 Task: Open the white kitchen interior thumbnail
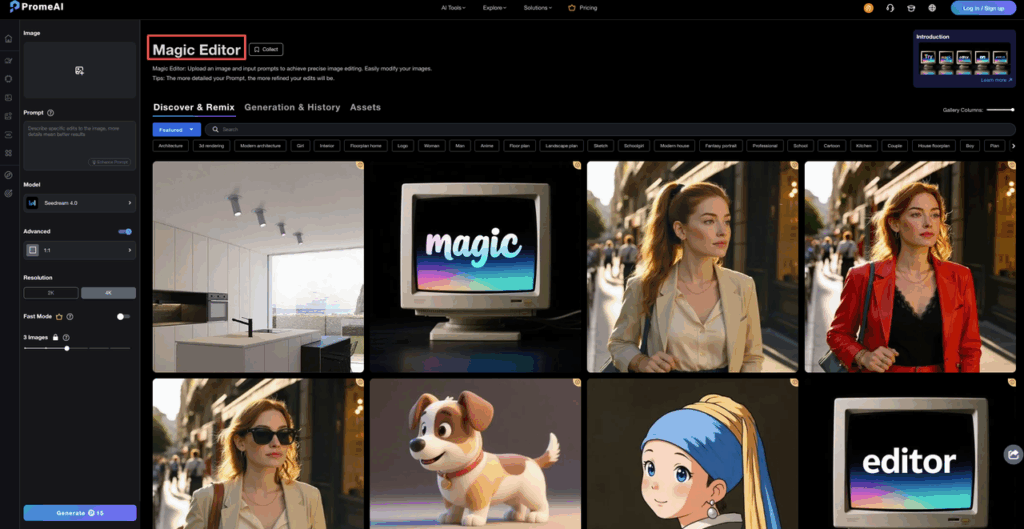click(x=258, y=267)
